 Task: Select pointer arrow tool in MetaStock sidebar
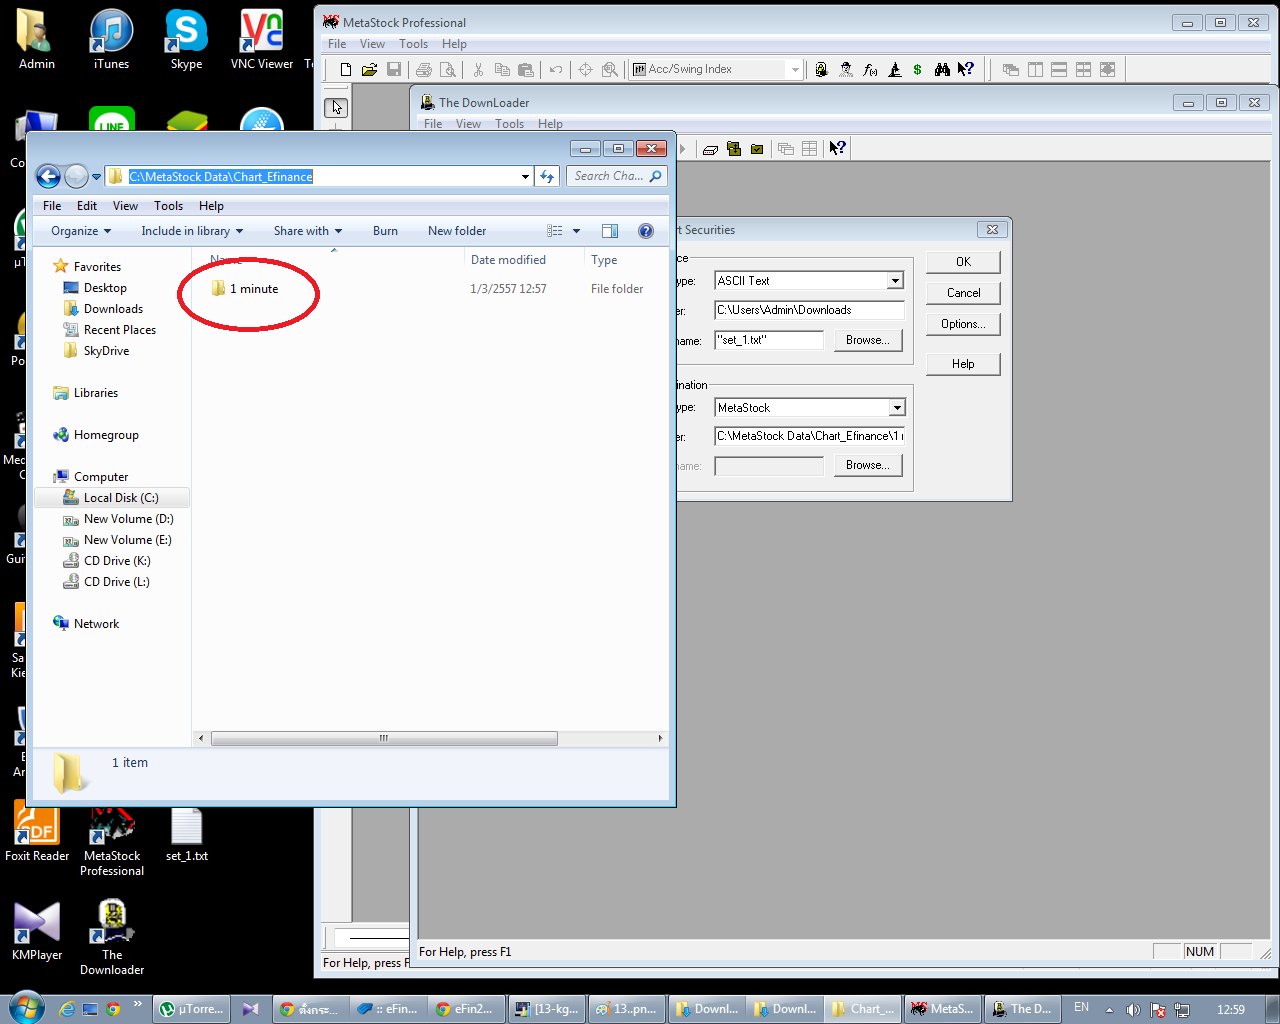click(336, 107)
